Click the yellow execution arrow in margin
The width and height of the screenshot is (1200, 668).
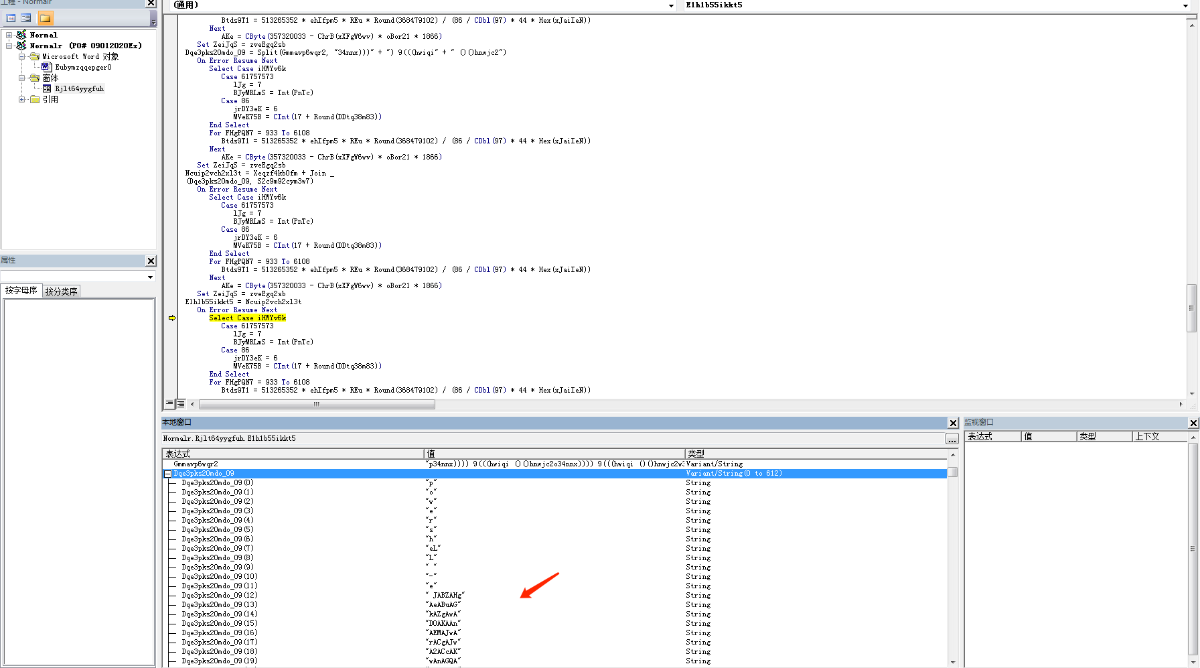pos(171,318)
